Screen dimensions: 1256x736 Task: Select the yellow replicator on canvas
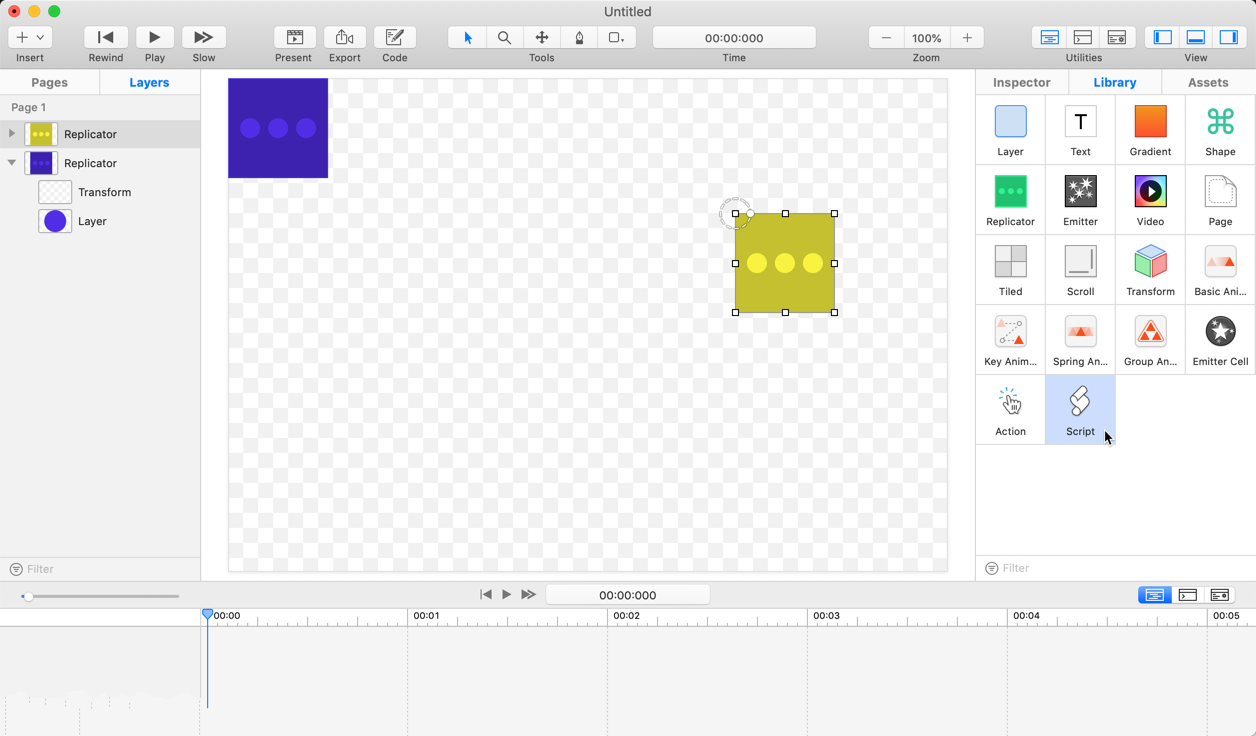click(785, 263)
